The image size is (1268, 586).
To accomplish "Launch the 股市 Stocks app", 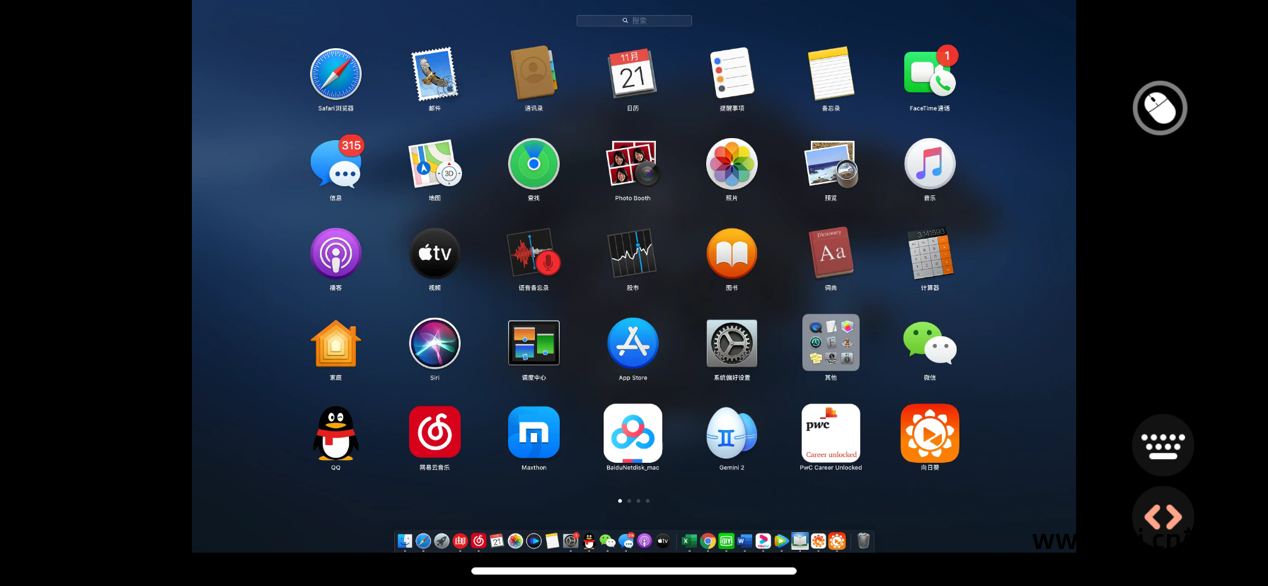I will (x=633, y=253).
